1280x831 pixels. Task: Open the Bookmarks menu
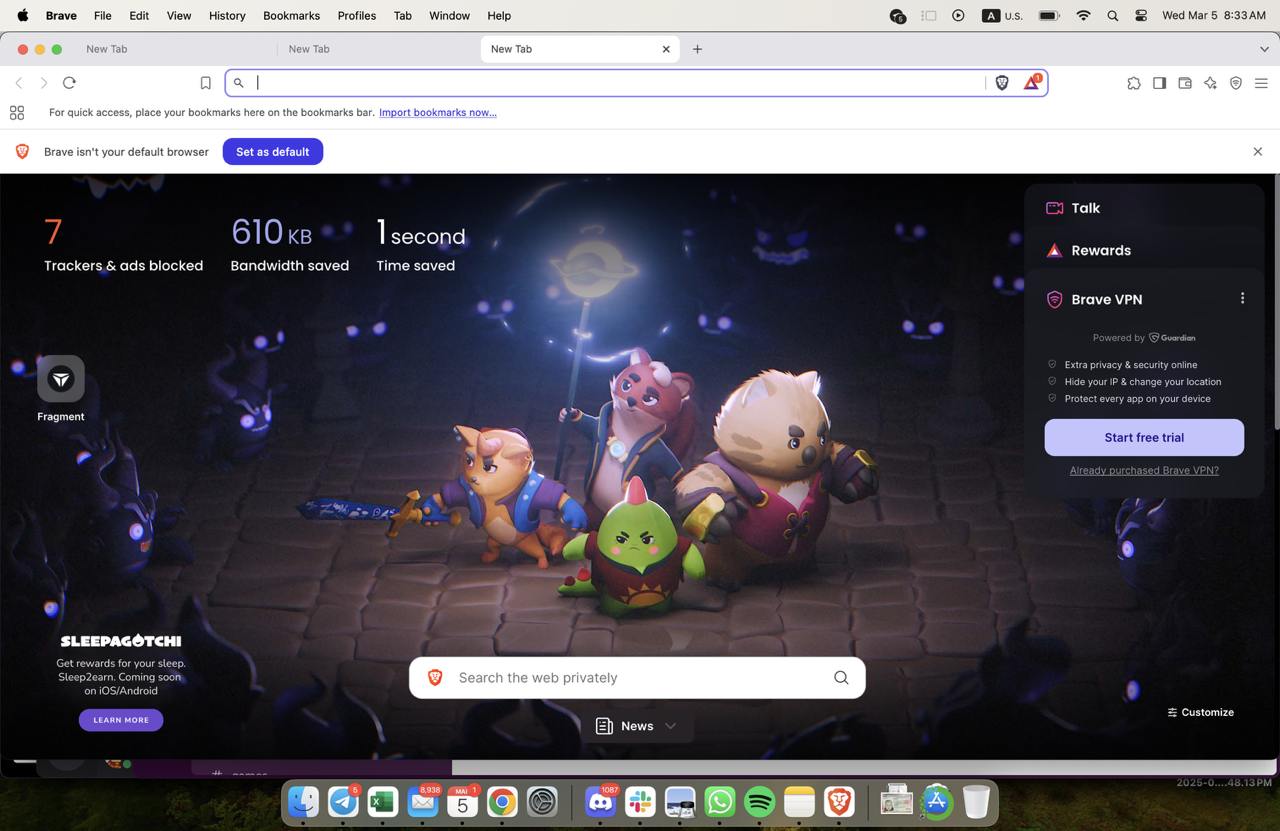pos(291,15)
